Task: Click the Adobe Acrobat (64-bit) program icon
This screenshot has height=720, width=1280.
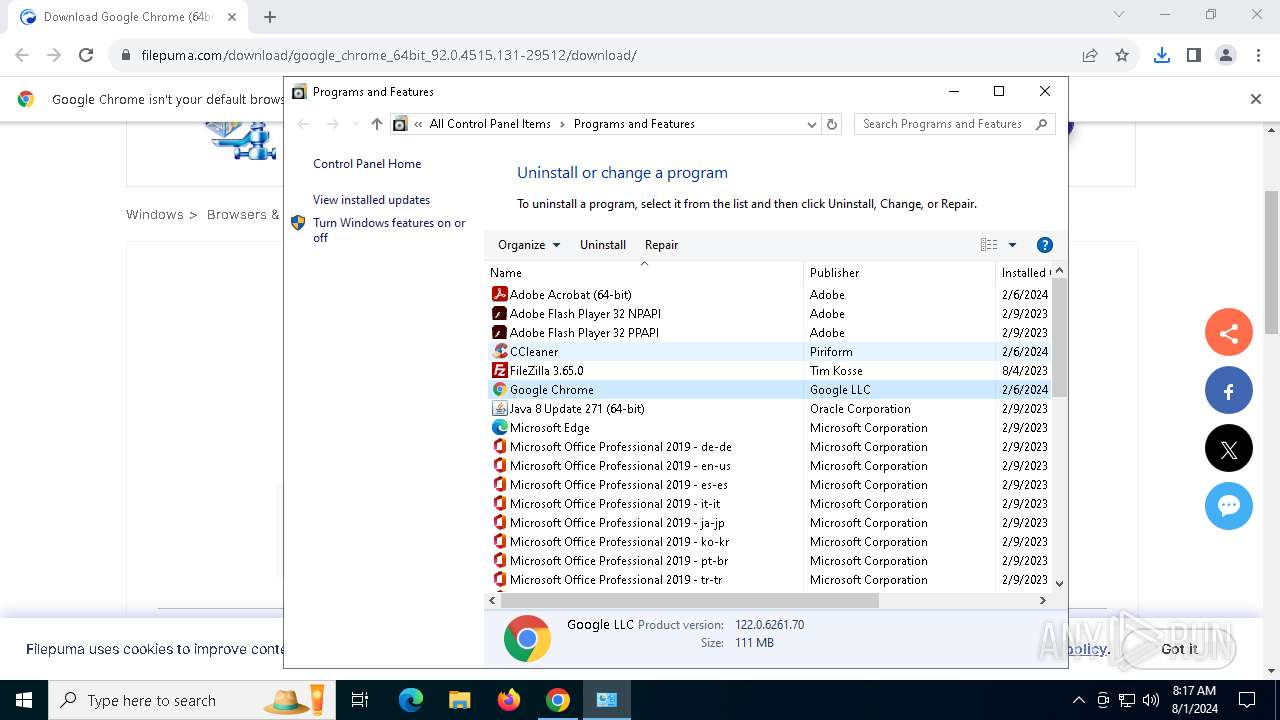Action: 500,294
